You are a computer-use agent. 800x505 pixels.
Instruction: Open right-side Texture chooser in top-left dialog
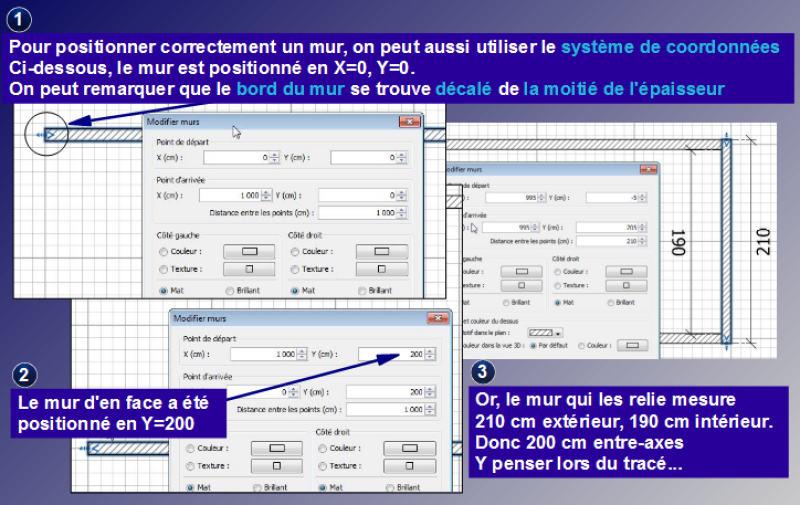380,269
